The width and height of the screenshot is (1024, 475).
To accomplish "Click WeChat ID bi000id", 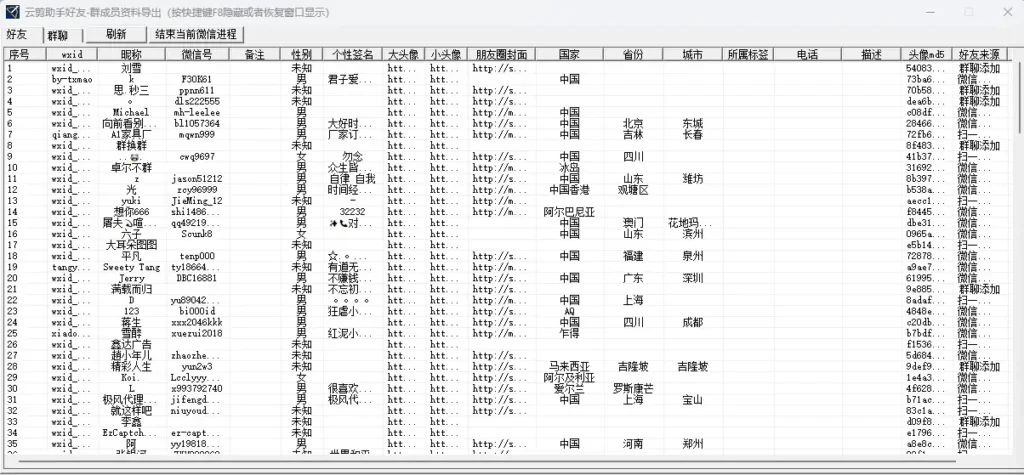I will tap(197, 312).
